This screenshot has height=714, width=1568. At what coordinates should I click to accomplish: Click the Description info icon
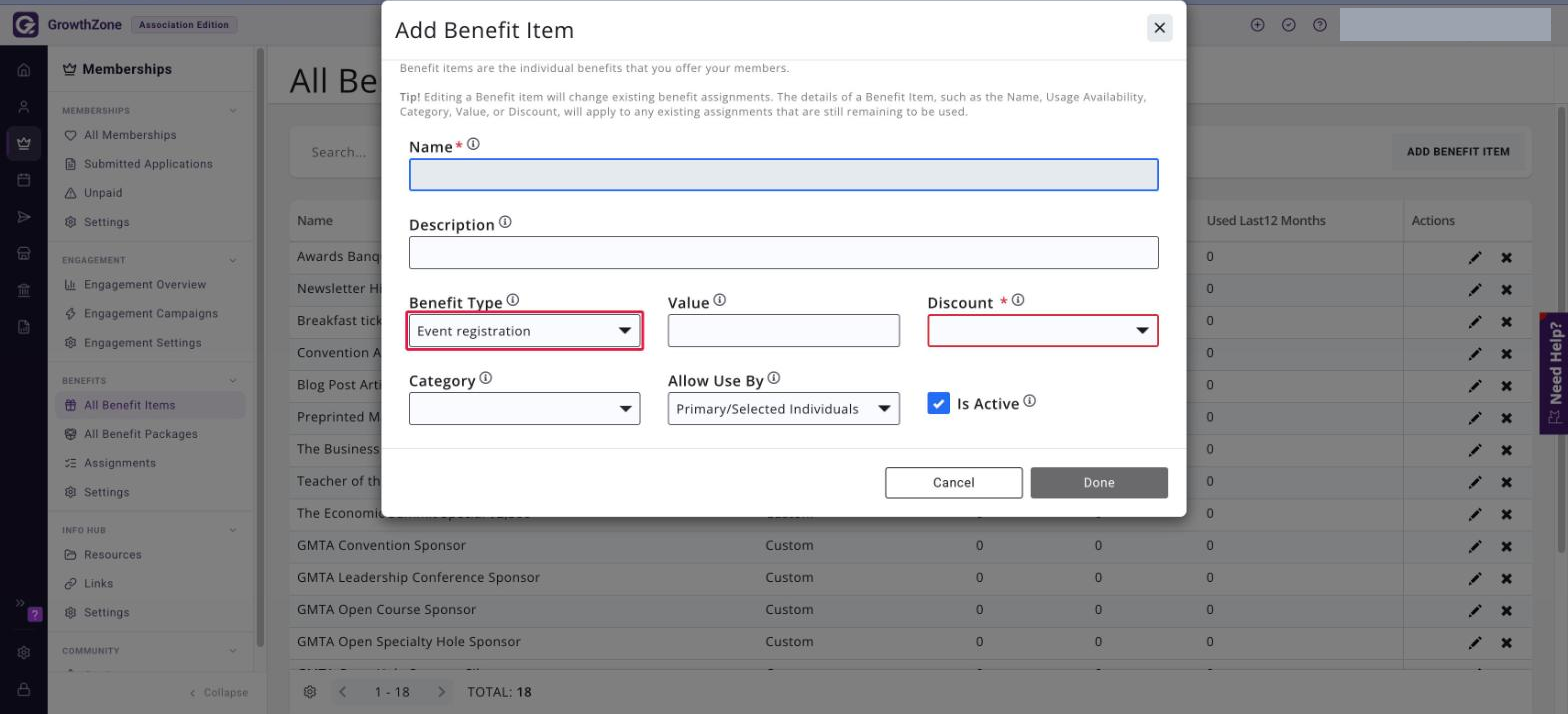[x=505, y=222]
